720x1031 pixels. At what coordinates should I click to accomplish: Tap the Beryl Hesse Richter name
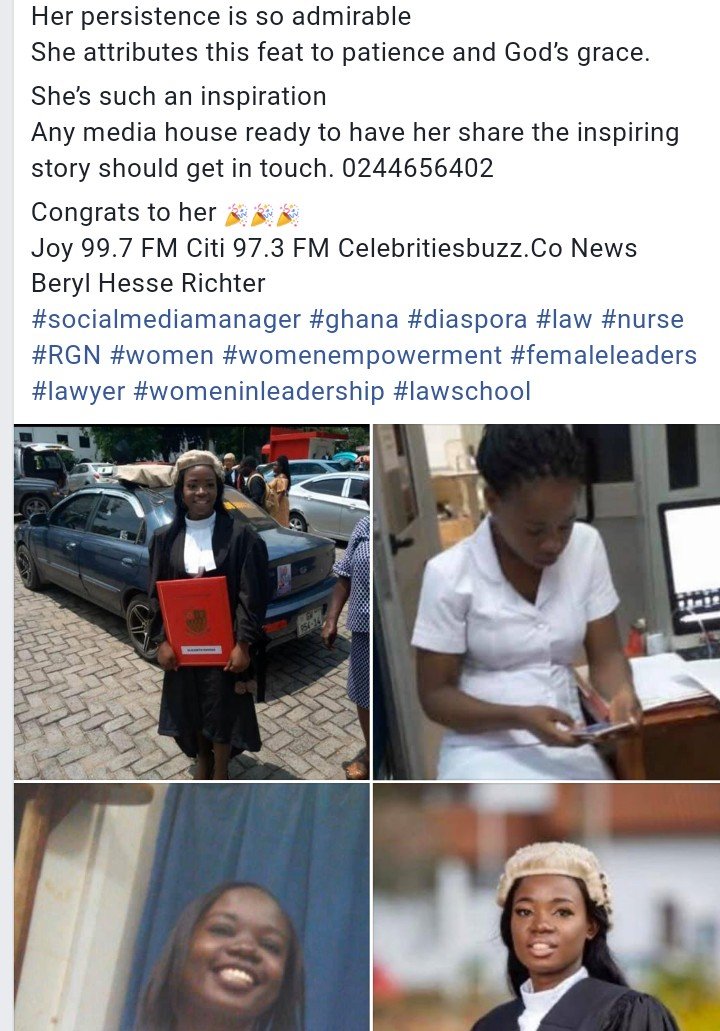(148, 284)
